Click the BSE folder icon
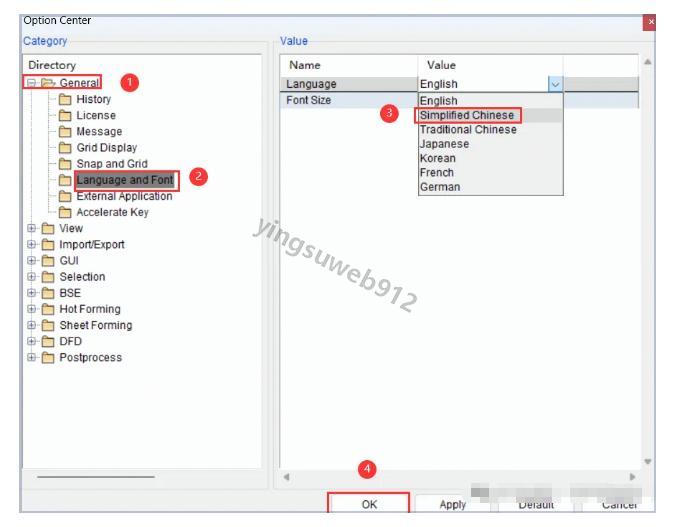The height and width of the screenshot is (527, 675). click(x=48, y=293)
